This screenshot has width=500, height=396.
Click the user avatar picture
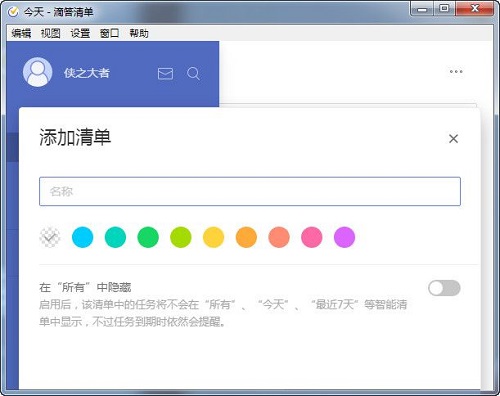click(38, 72)
